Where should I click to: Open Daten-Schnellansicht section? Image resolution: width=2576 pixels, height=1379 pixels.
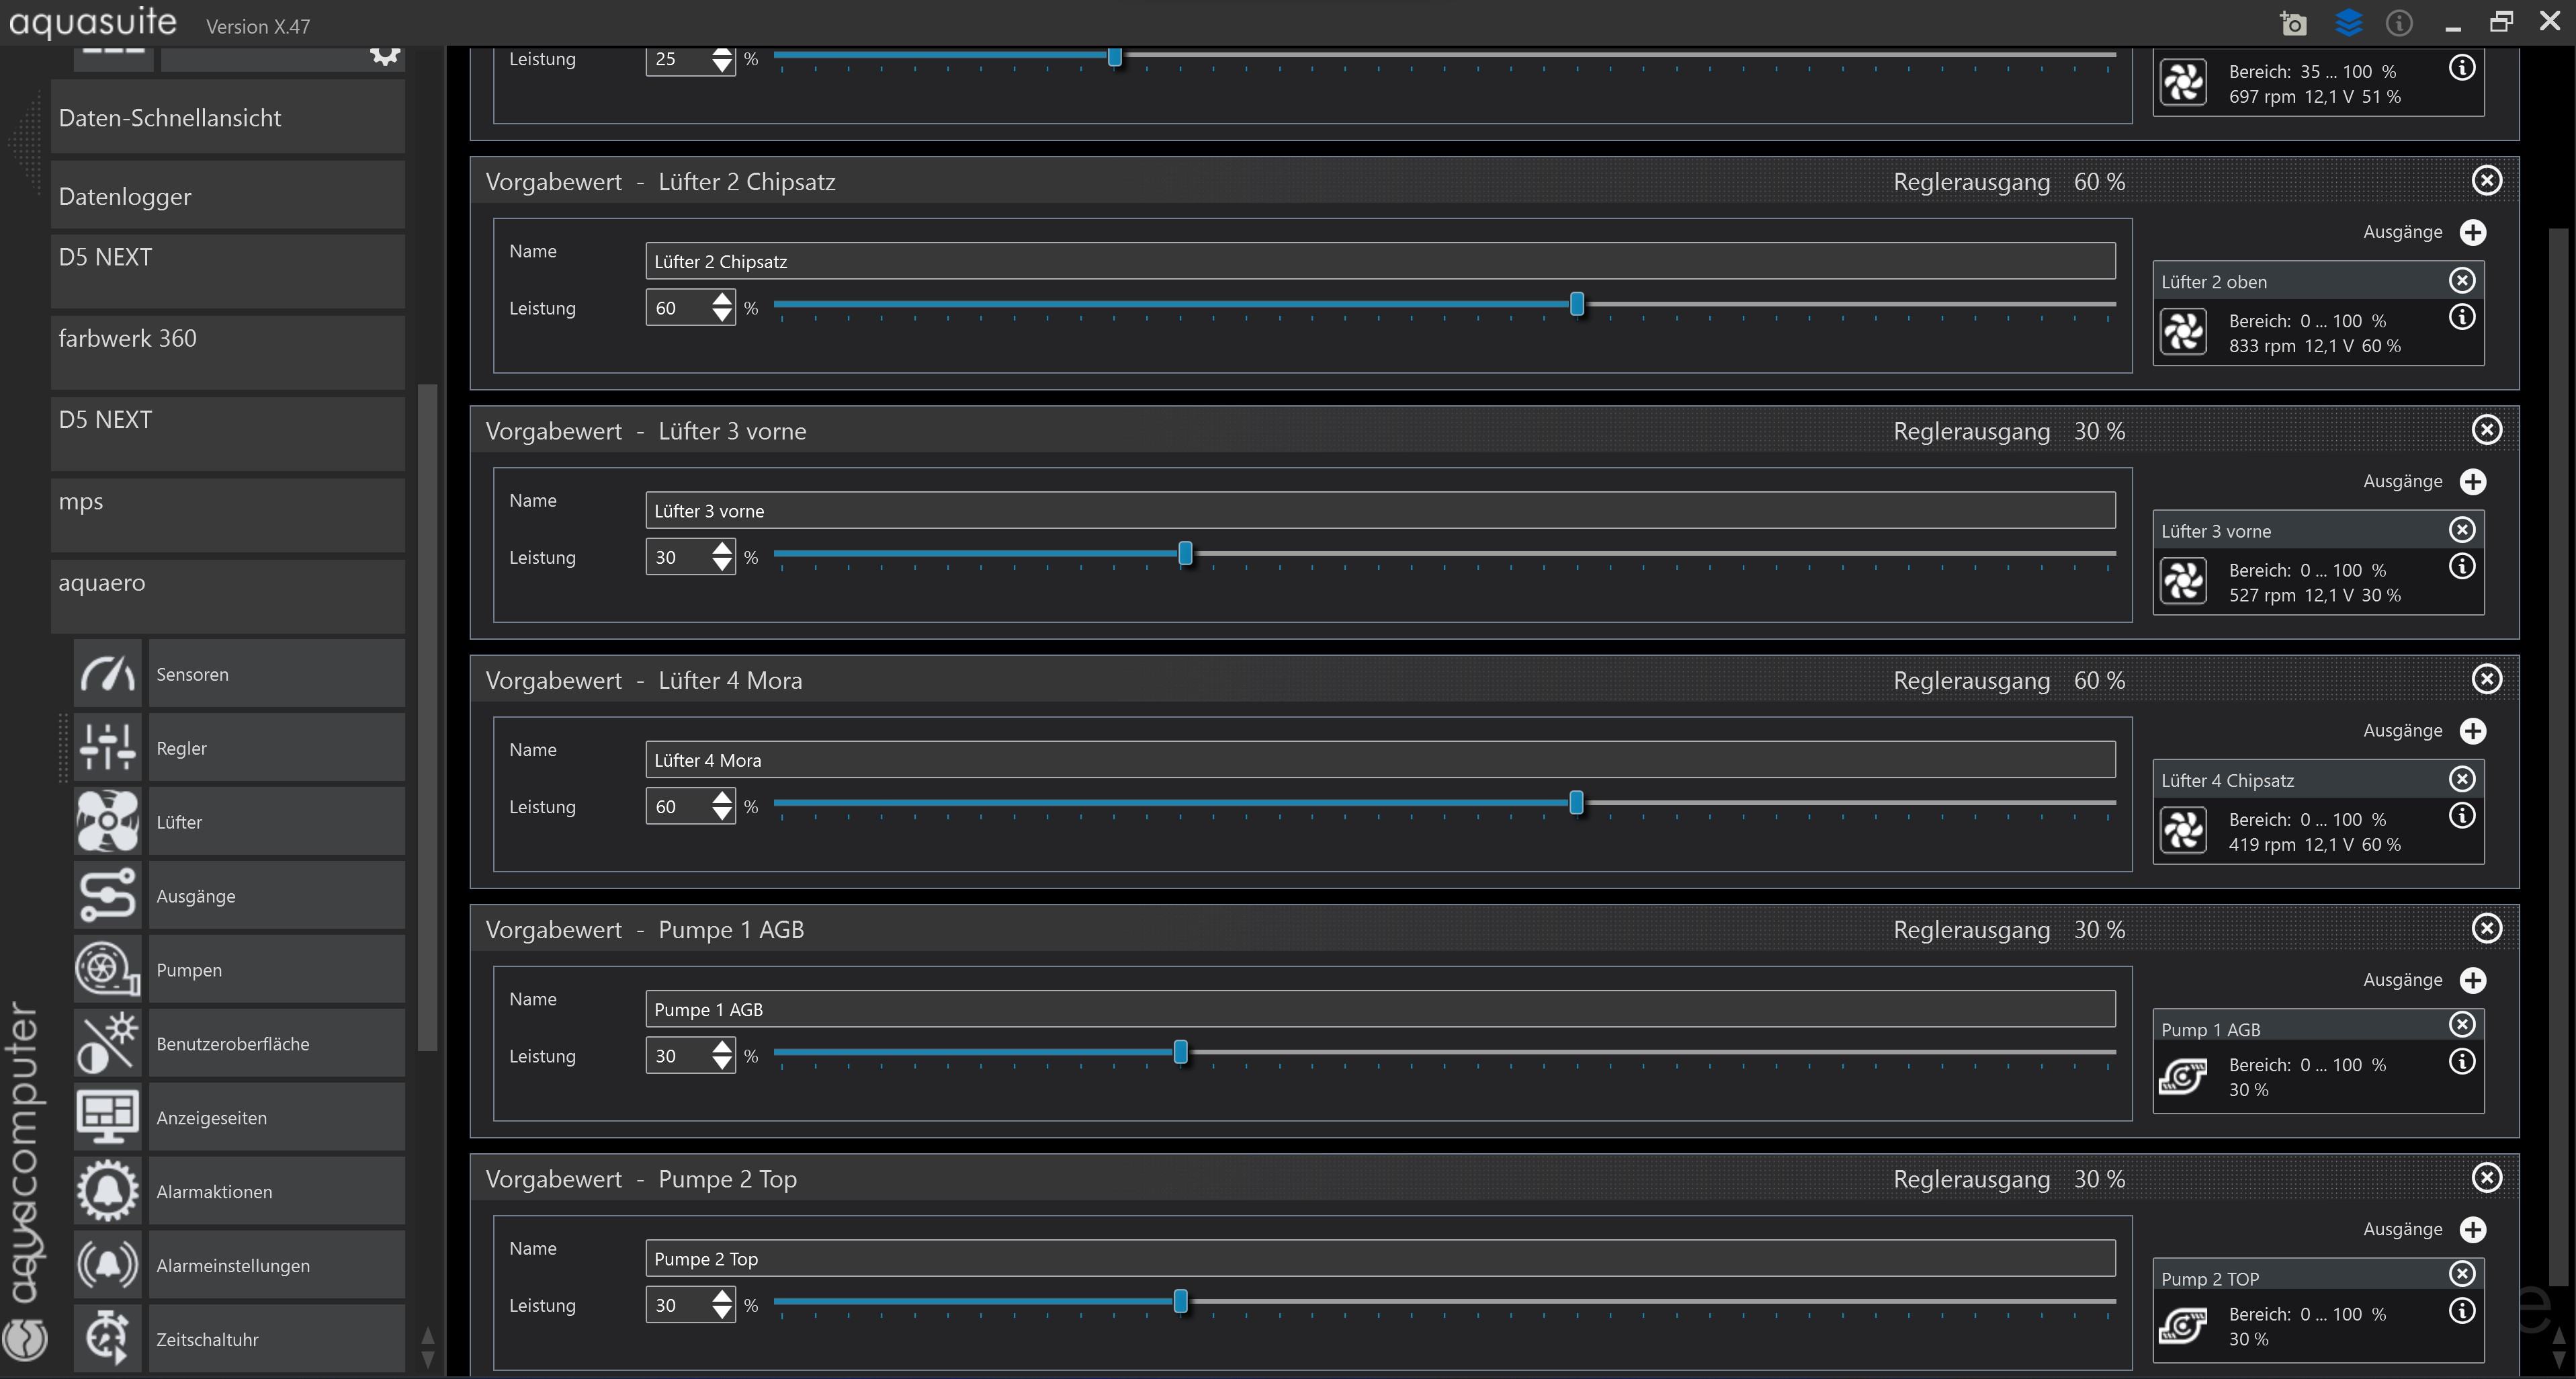coord(228,117)
